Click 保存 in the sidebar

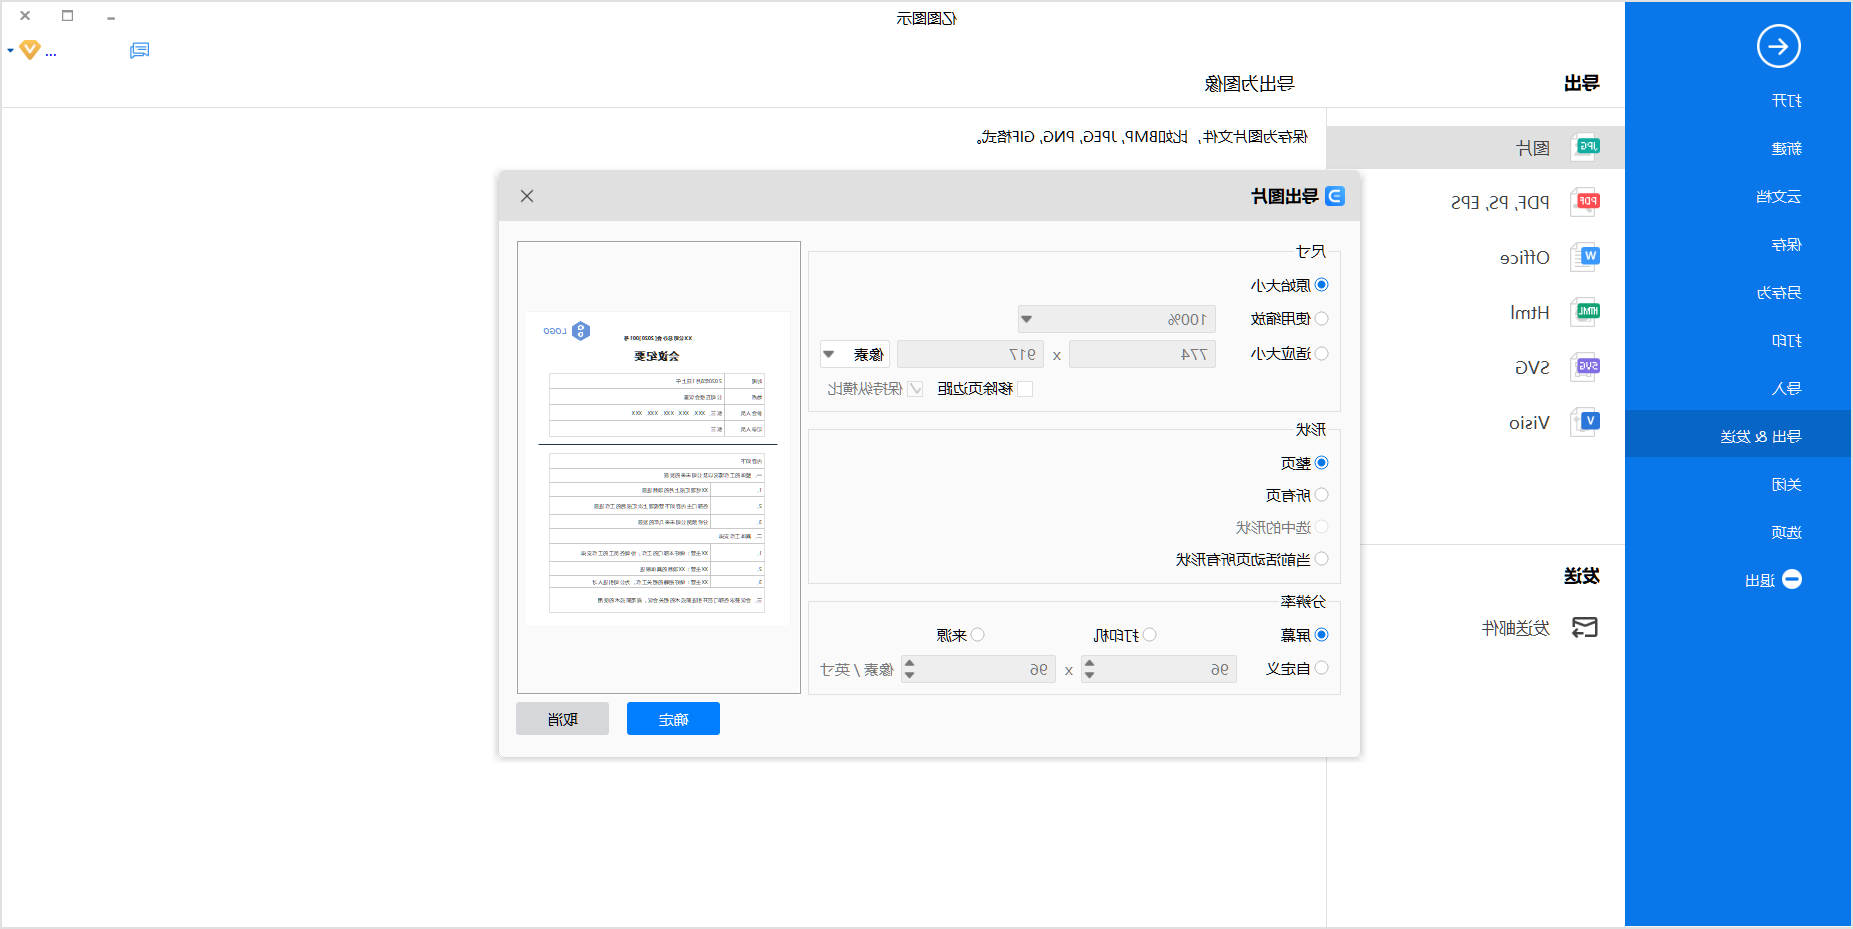(1786, 244)
